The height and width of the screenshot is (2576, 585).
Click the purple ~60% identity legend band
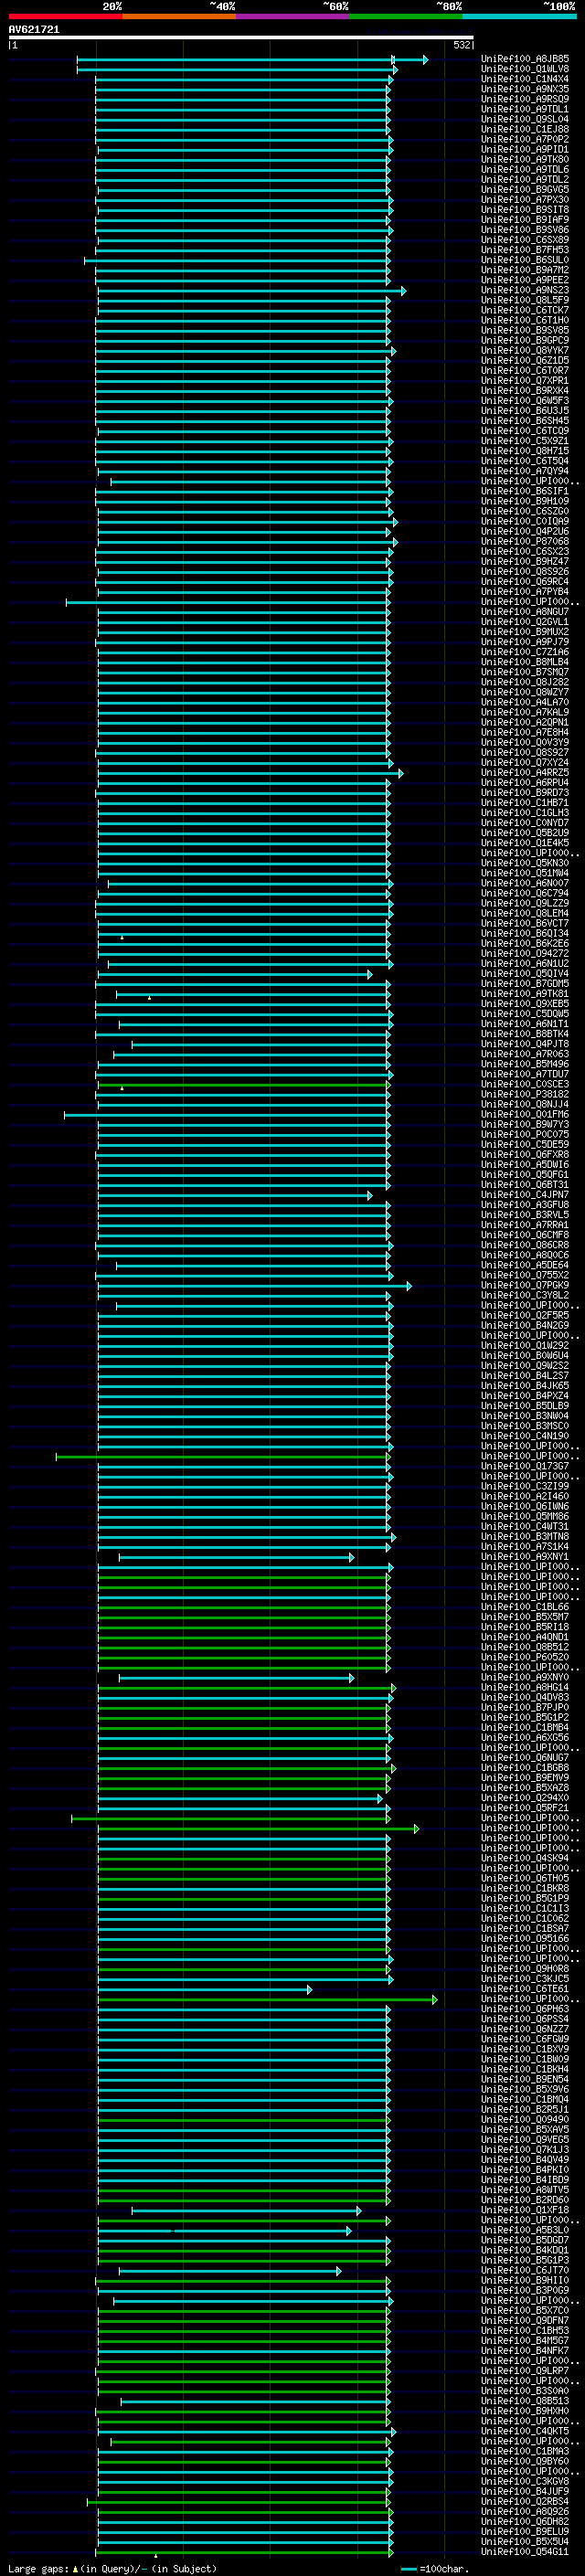tap(293, 16)
